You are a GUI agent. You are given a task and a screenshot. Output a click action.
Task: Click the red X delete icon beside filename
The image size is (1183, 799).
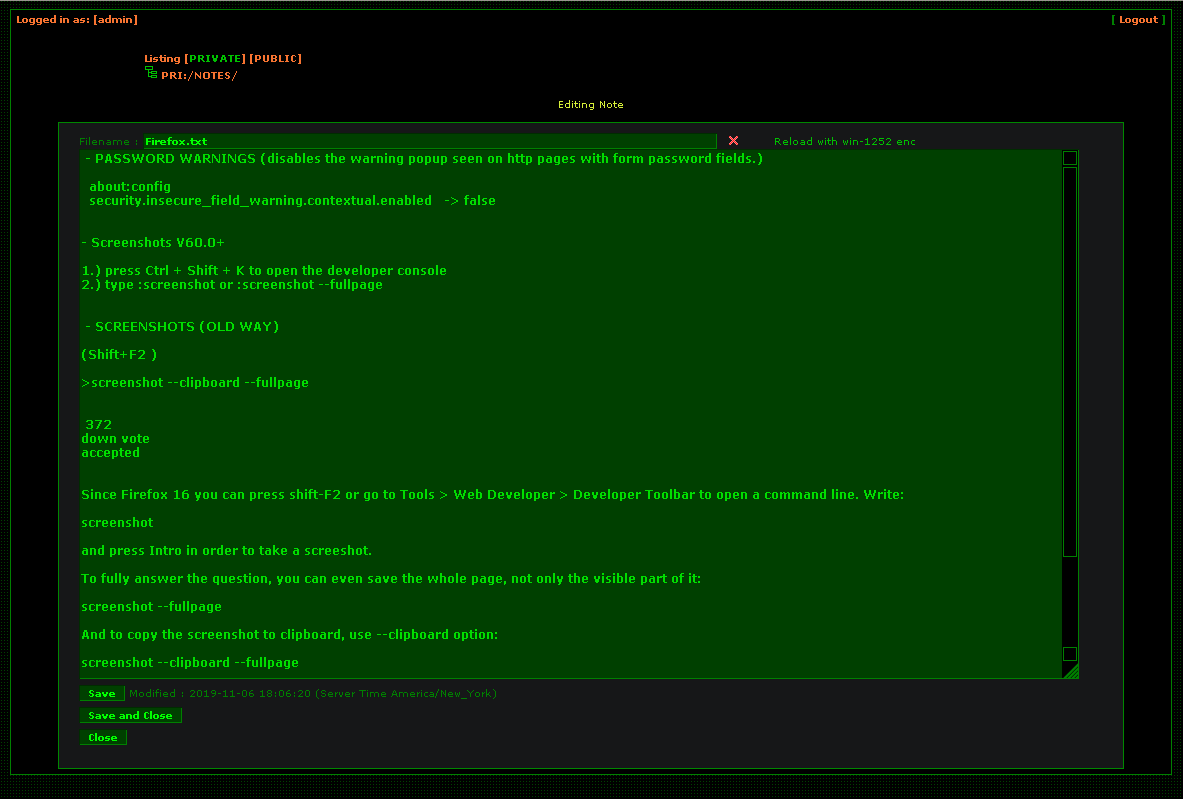click(733, 141)
